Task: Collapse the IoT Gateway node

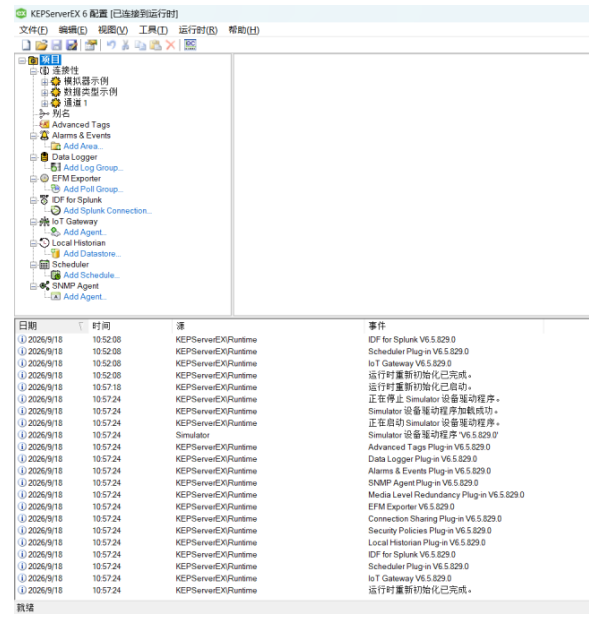Action: 33,222
